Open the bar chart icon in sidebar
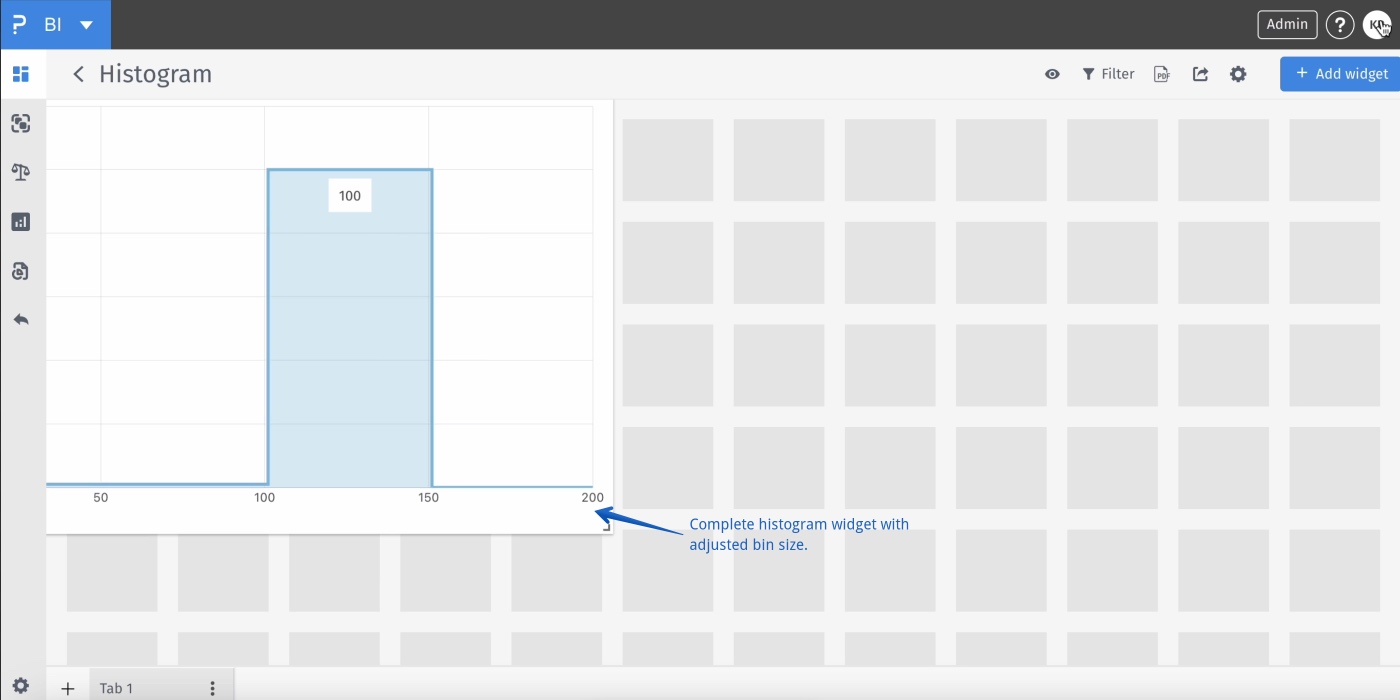The image size is (1400, 700). 21,222
